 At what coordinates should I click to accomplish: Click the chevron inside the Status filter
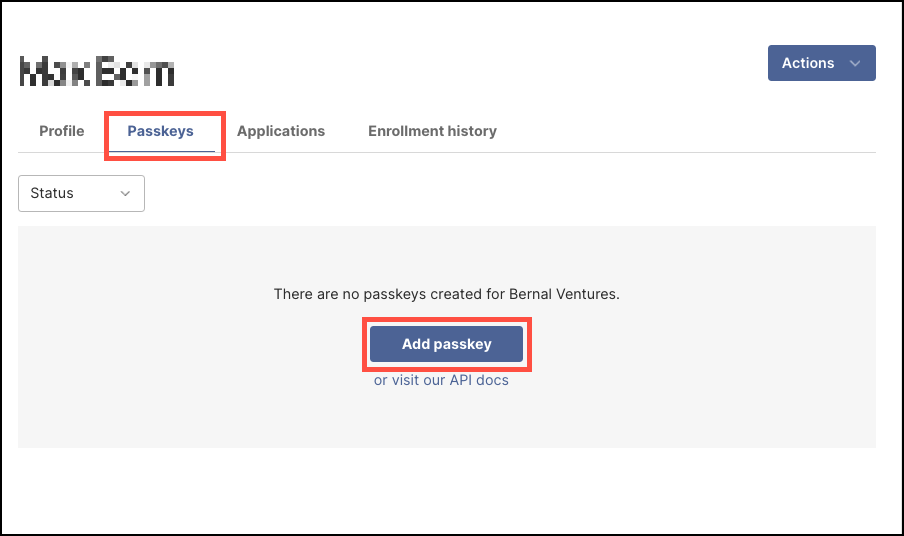point(125,194)
